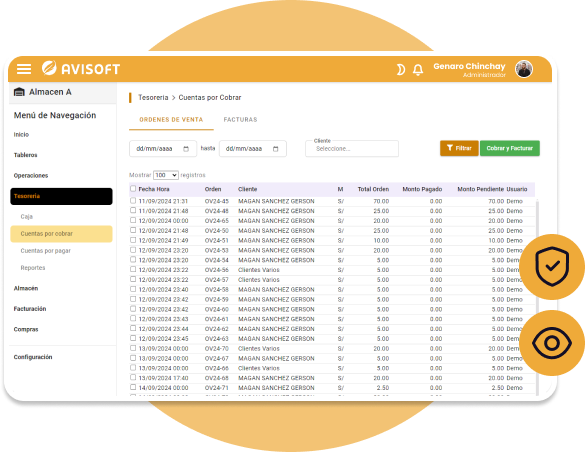Image resolution: width=585 pixels, height=452 pixels.
Task: Click the order number OV24-60
Action: click(216, 309)
